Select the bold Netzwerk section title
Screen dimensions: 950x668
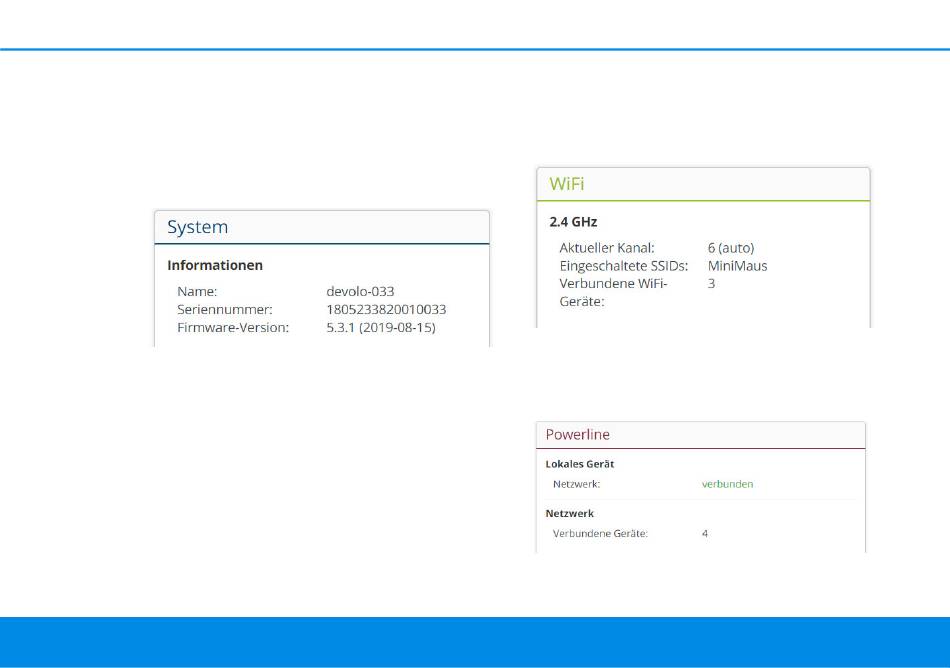[x=570, y=514]
